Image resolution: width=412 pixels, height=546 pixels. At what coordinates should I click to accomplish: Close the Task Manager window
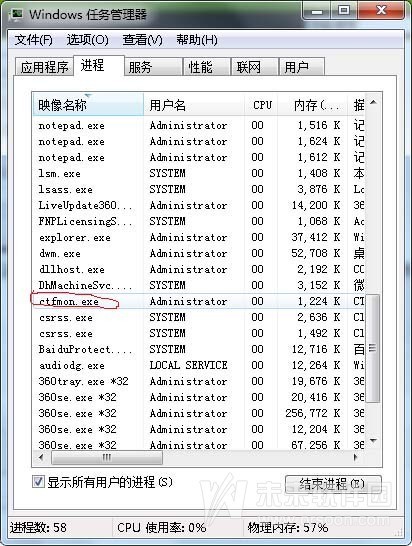[x=381, y=11]
